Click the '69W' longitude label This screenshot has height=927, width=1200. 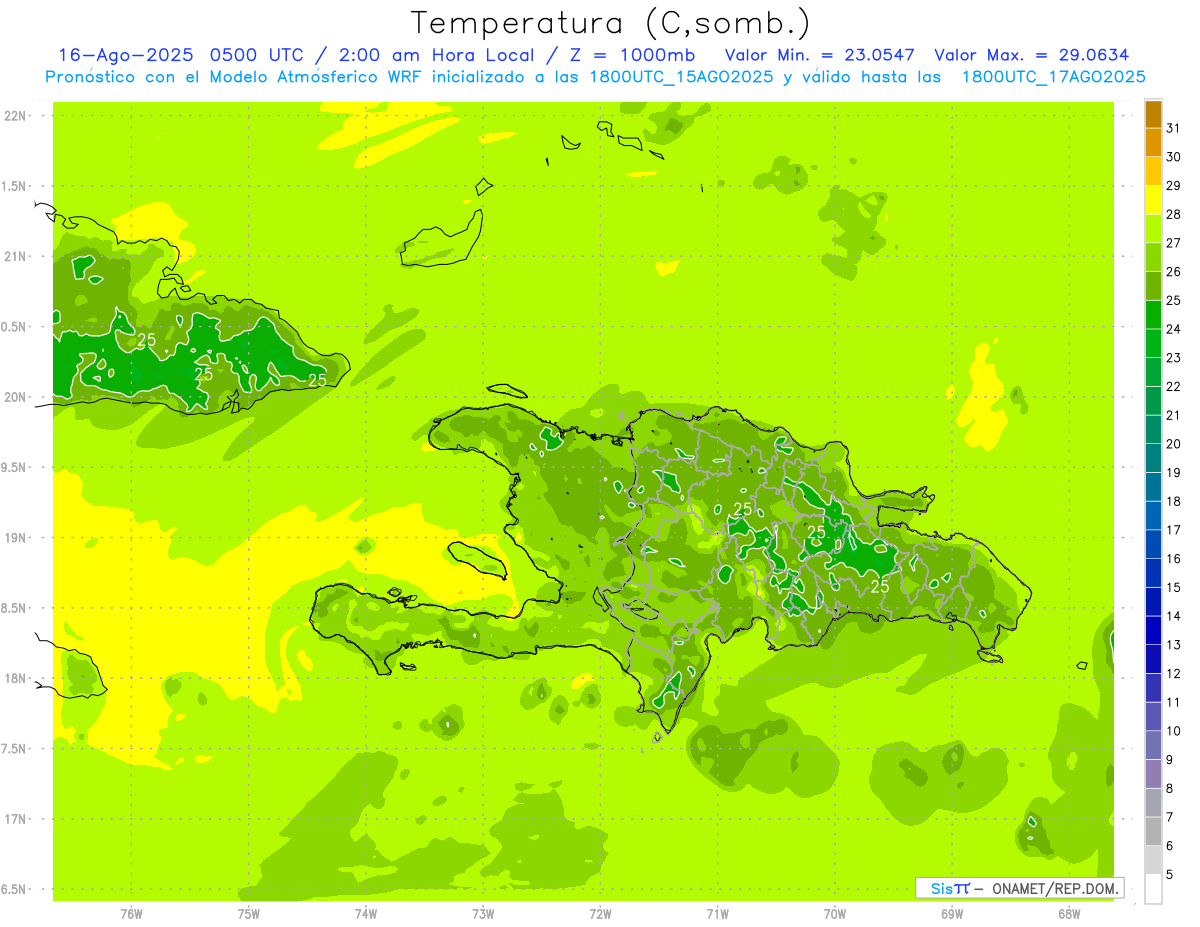click(952, 914)
